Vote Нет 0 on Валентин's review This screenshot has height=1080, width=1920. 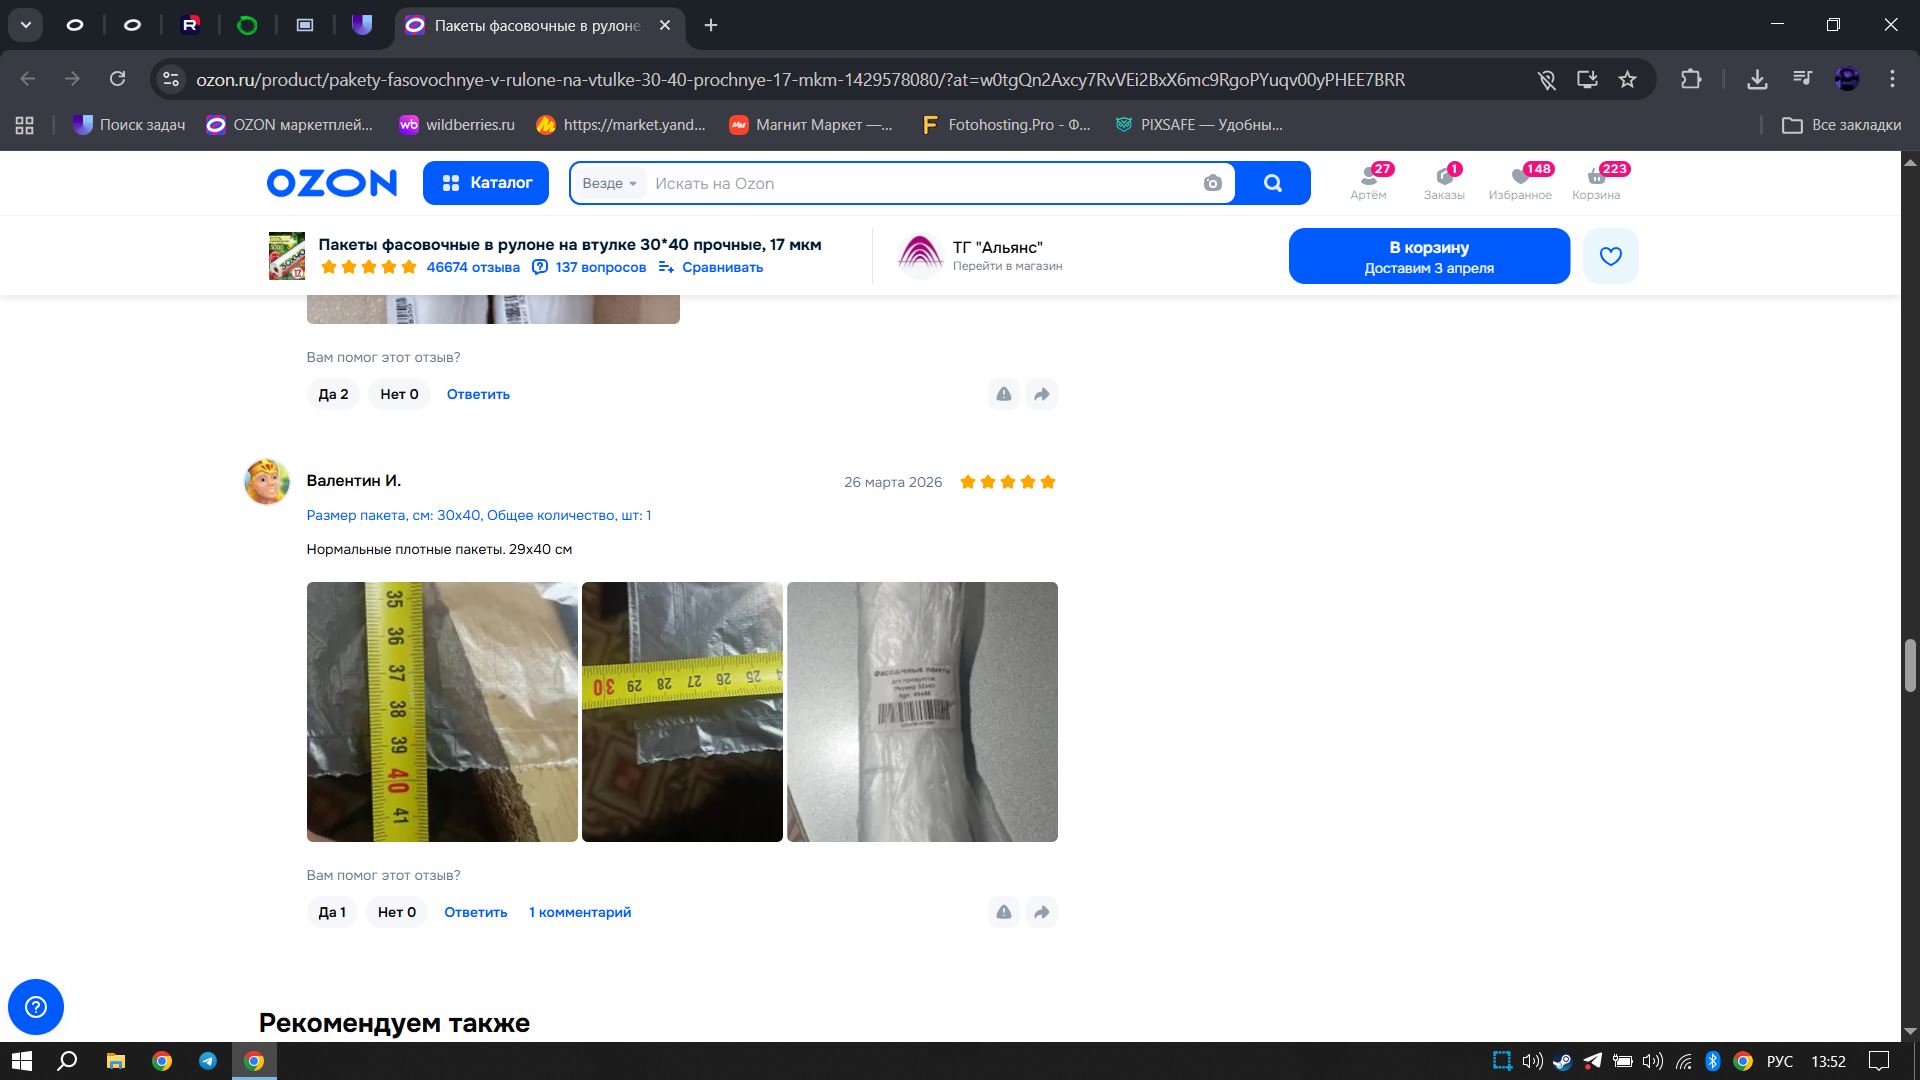pyautogui.click(x=397, y=912)
